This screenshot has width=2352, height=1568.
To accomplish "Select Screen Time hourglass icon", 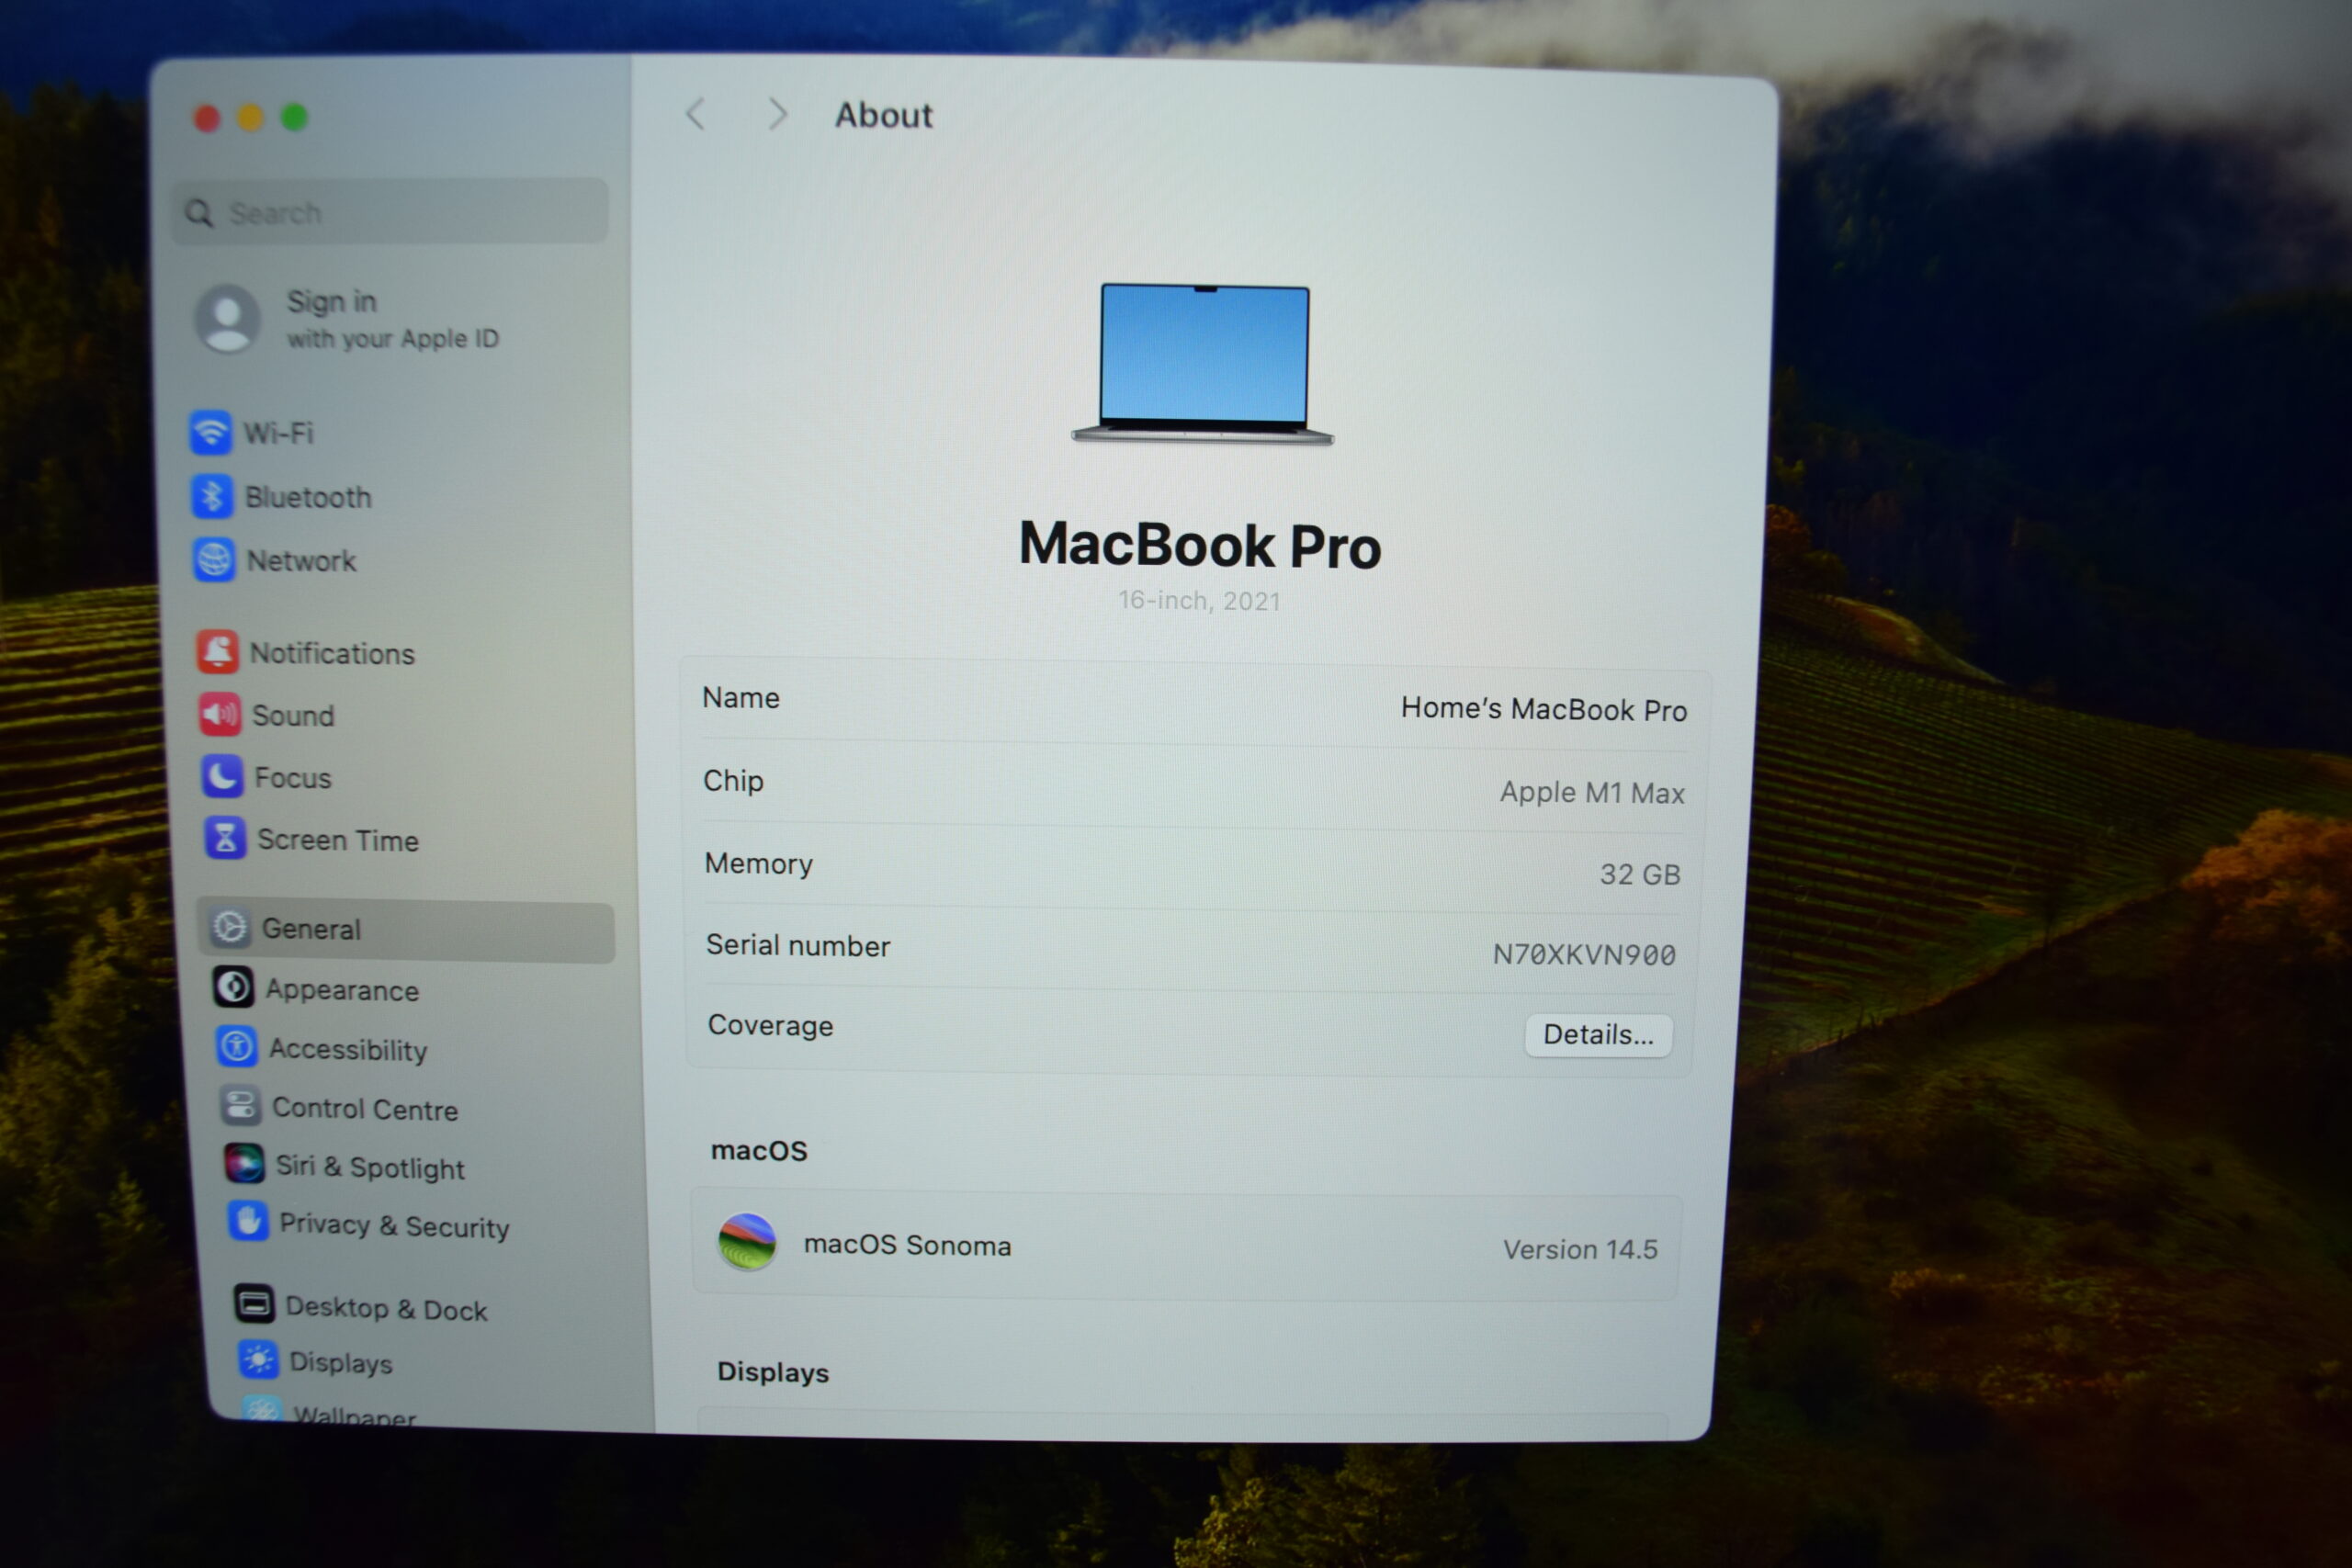I will click(225, 839).
